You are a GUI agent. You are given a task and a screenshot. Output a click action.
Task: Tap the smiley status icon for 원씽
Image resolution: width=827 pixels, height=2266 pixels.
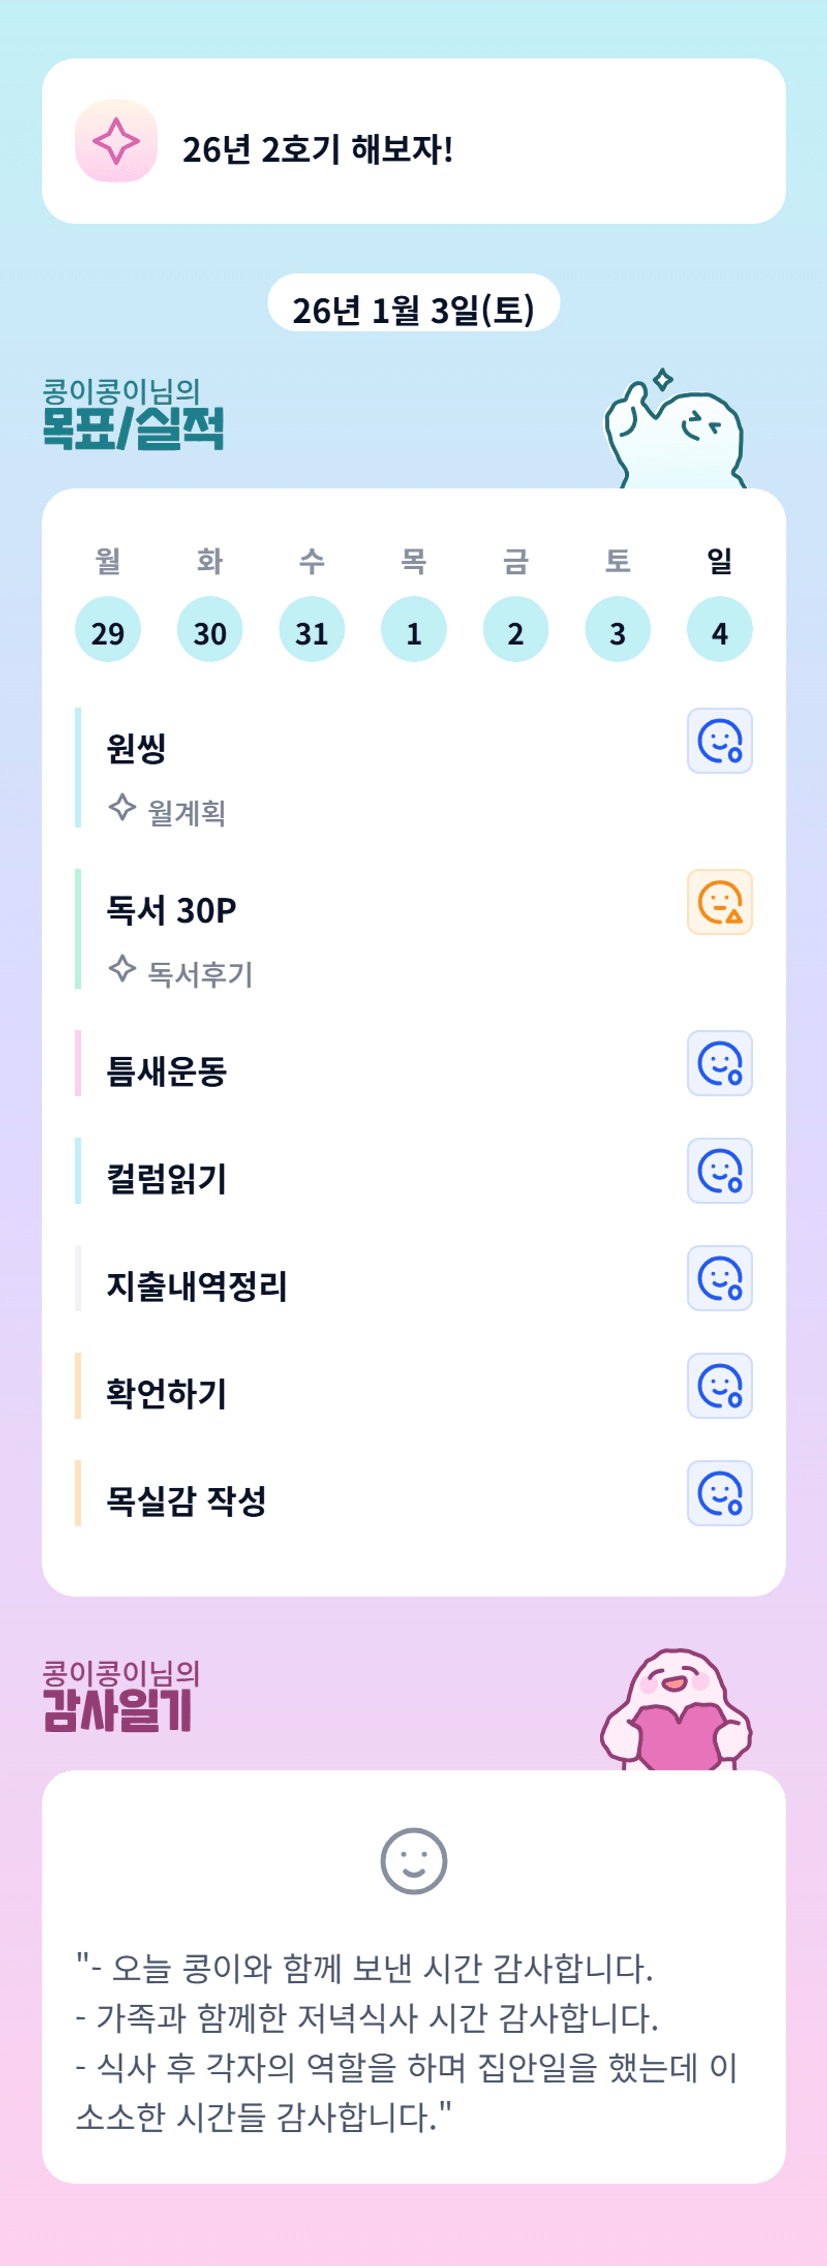[x=719, y=741]
